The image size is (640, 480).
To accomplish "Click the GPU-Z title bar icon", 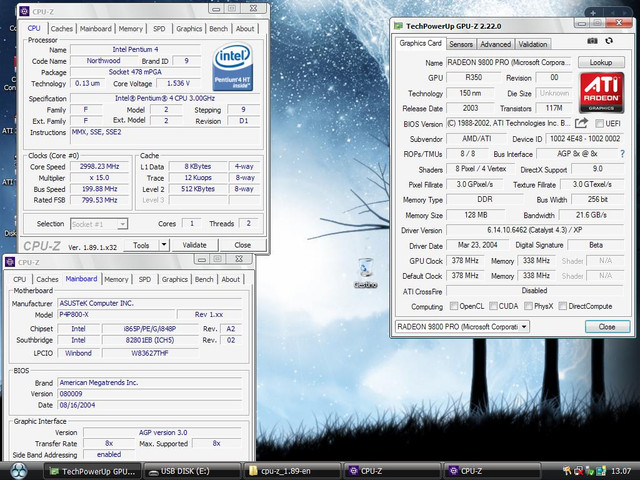I will (x=398, y=26).
